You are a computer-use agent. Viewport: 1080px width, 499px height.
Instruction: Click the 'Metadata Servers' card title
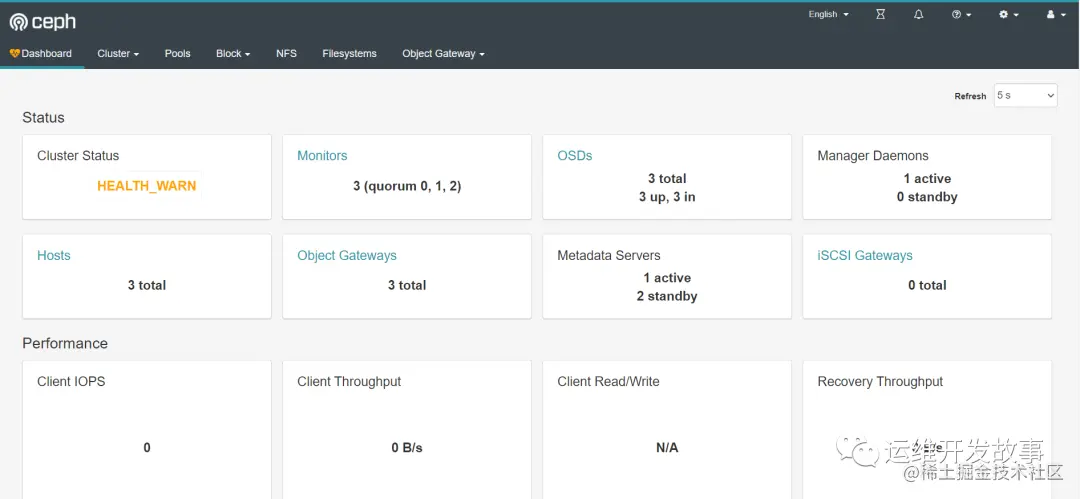(609, 256)
